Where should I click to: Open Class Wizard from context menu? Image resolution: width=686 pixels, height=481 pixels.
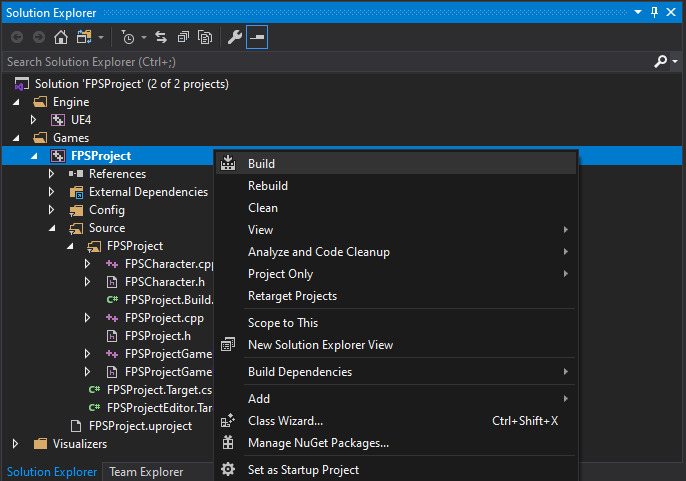(x=396, y=421)
